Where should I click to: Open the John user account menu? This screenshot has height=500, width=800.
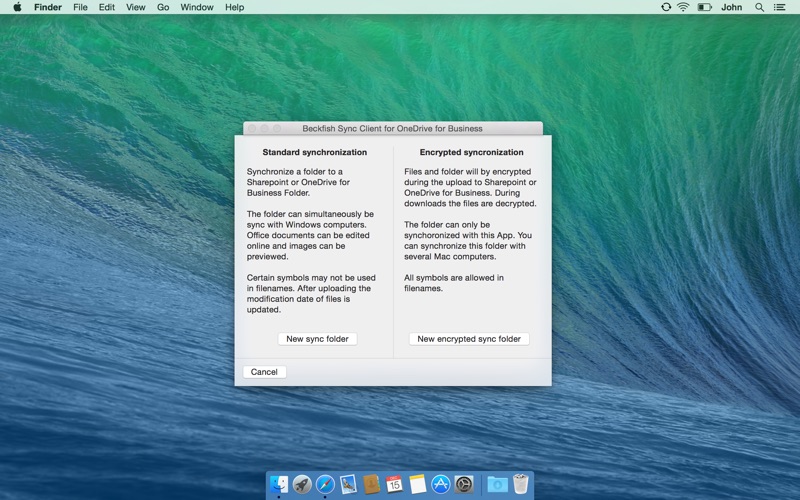[731, 7]
